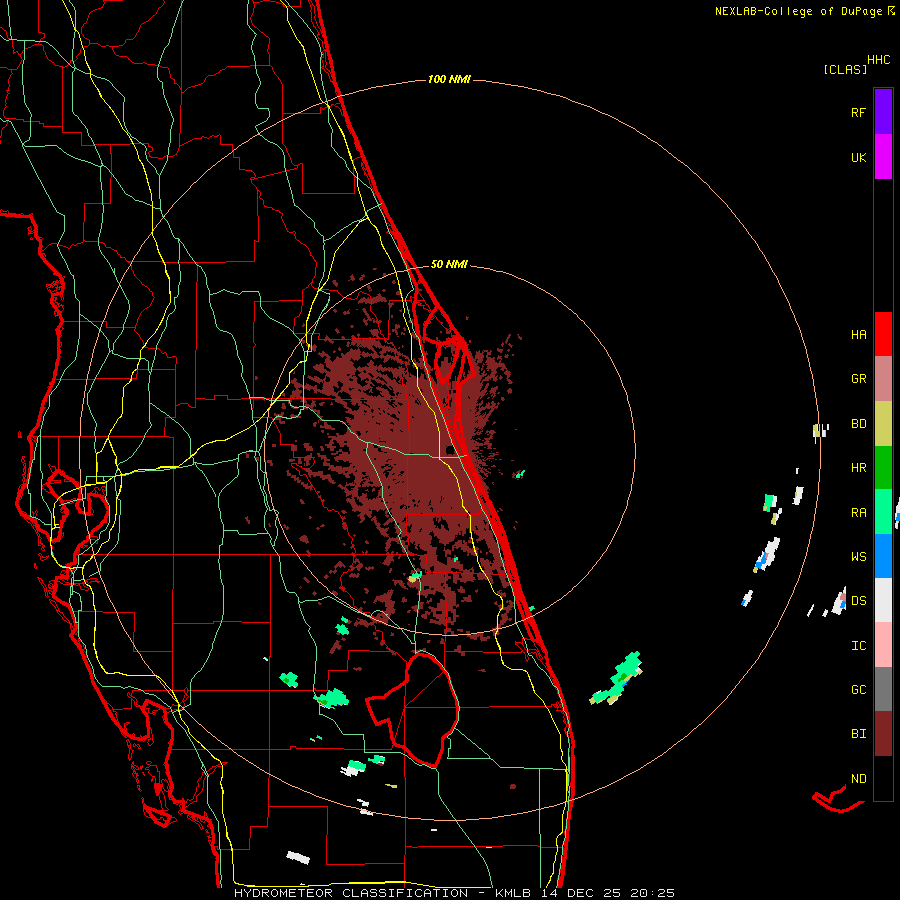Click the DS legend label
The height and width of the screenshot is (900, 900).
click(x=858, y=601)
